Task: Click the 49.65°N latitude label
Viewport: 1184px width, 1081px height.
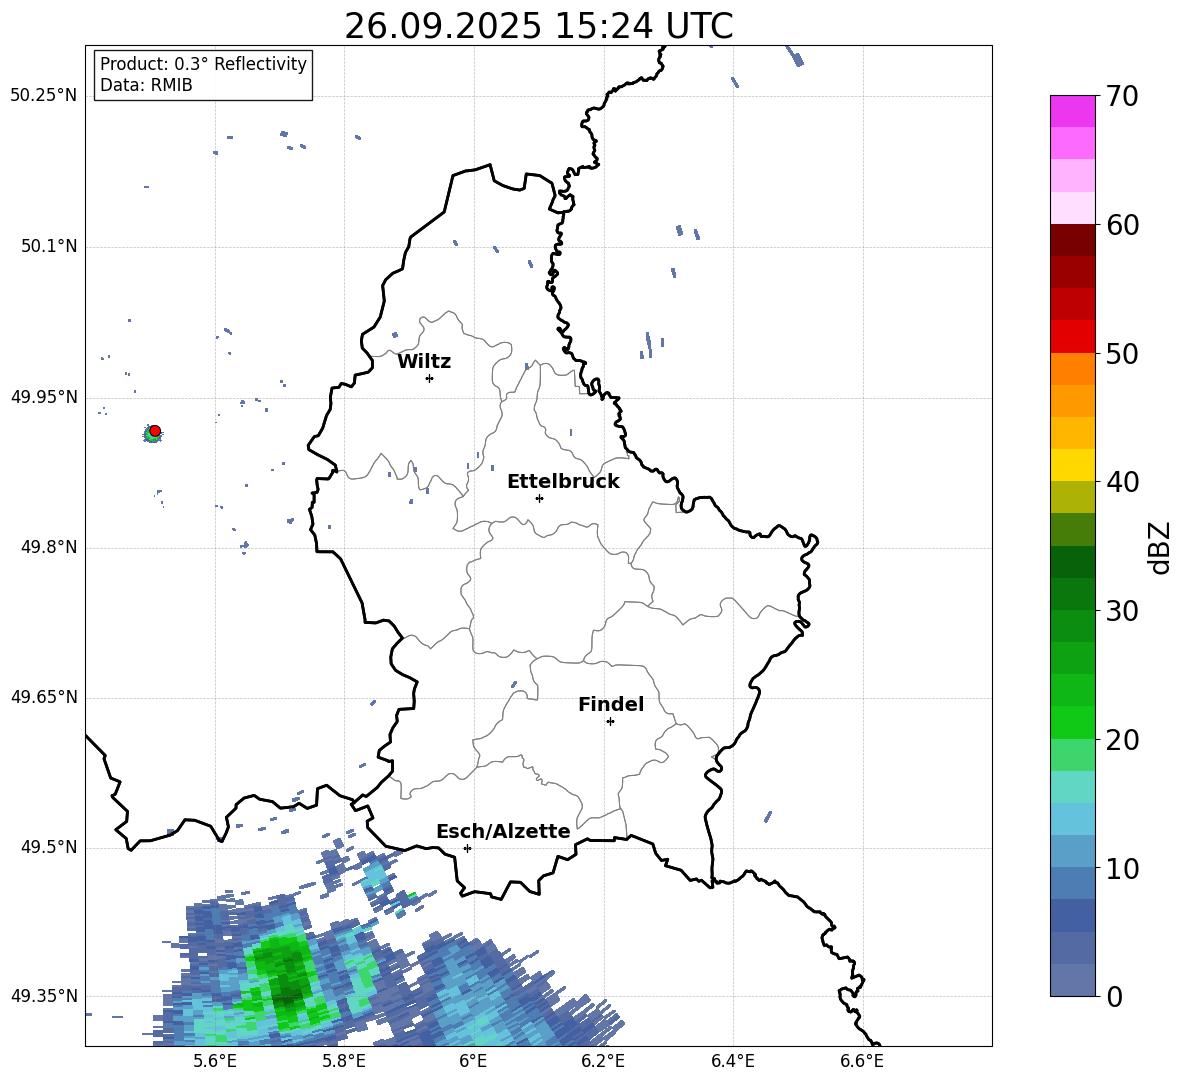Action: (44, 696)
